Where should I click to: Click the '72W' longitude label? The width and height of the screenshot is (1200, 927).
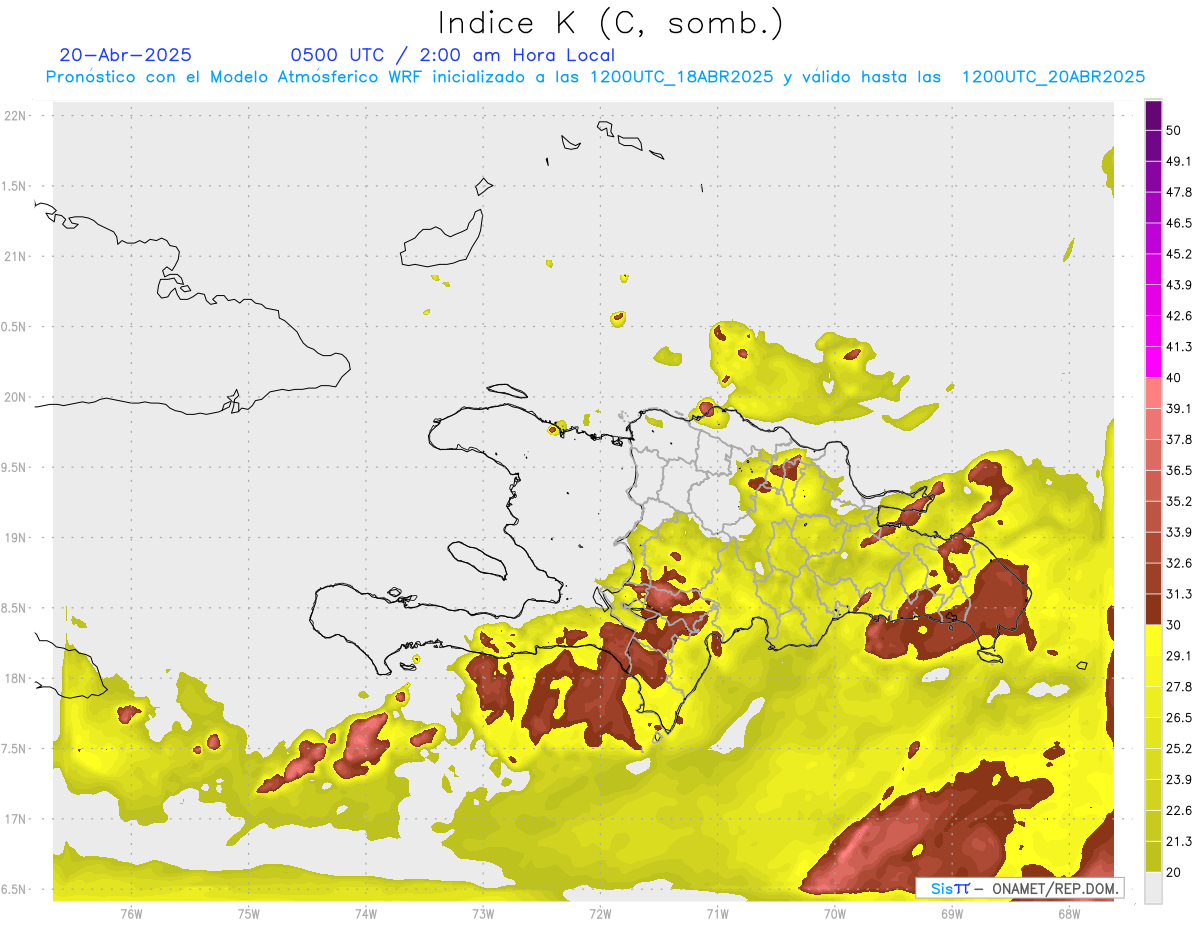pos(600,913)
